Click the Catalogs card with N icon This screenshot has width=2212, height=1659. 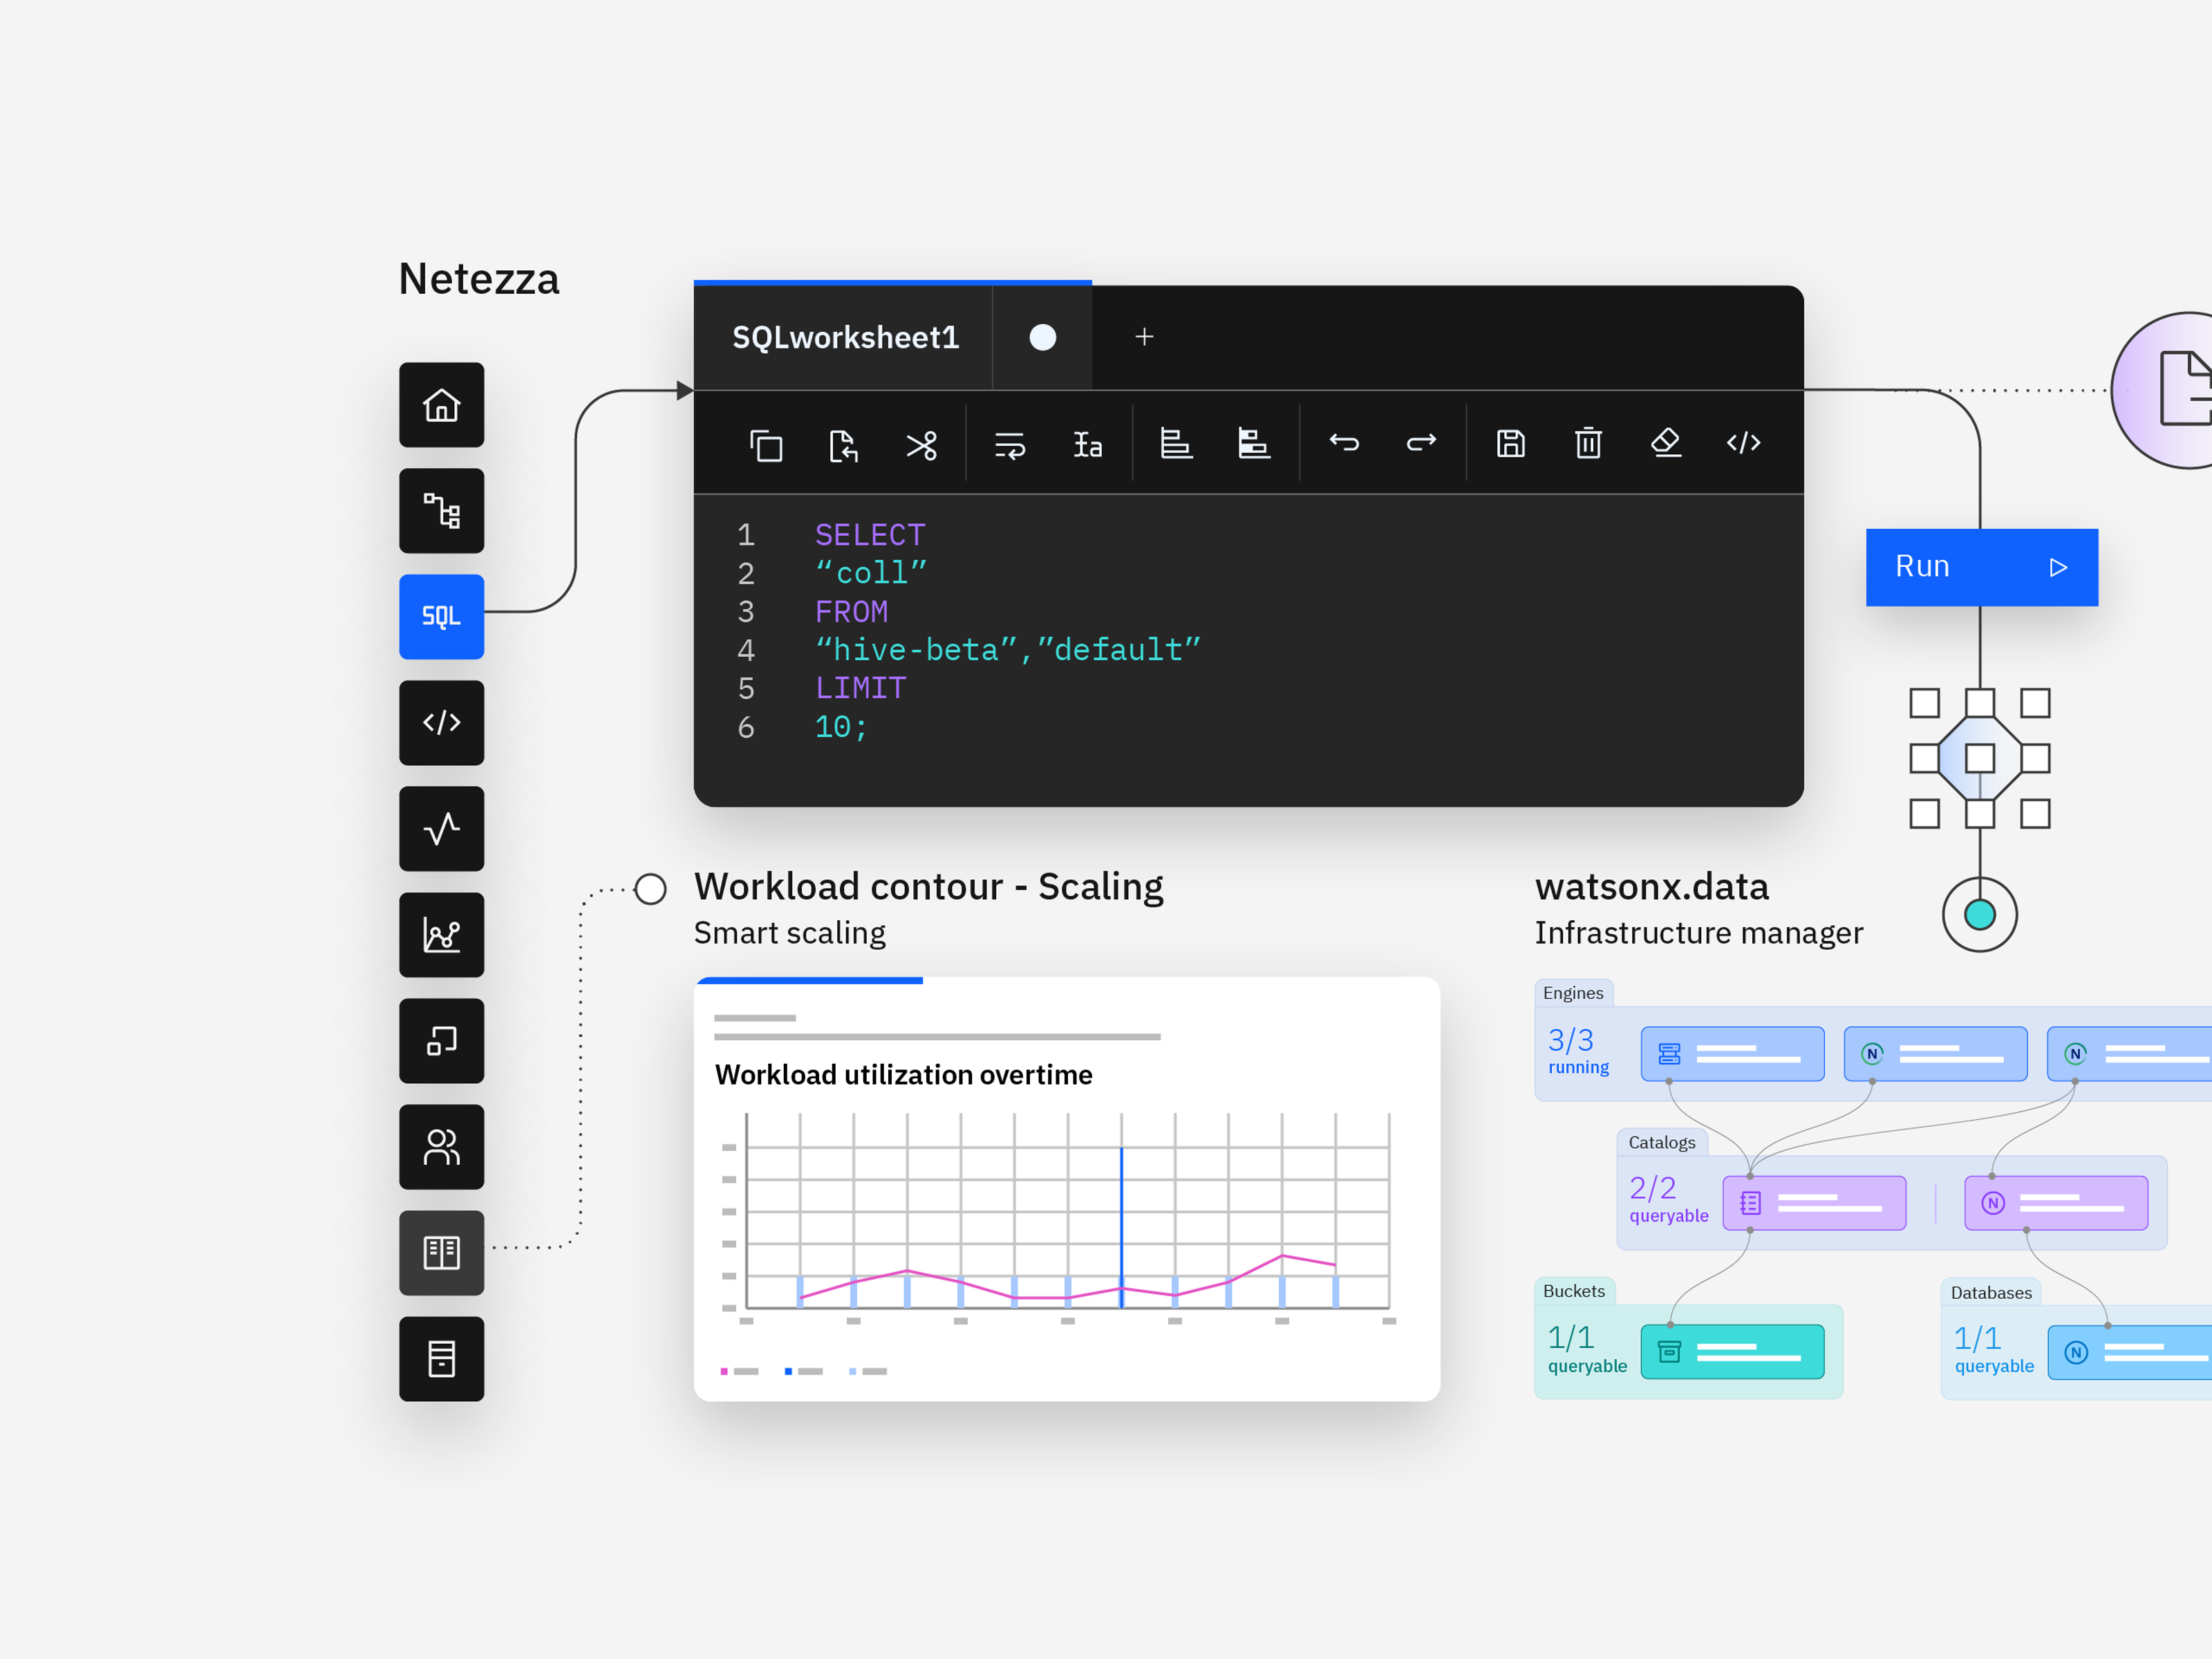coord(2057,1203)
